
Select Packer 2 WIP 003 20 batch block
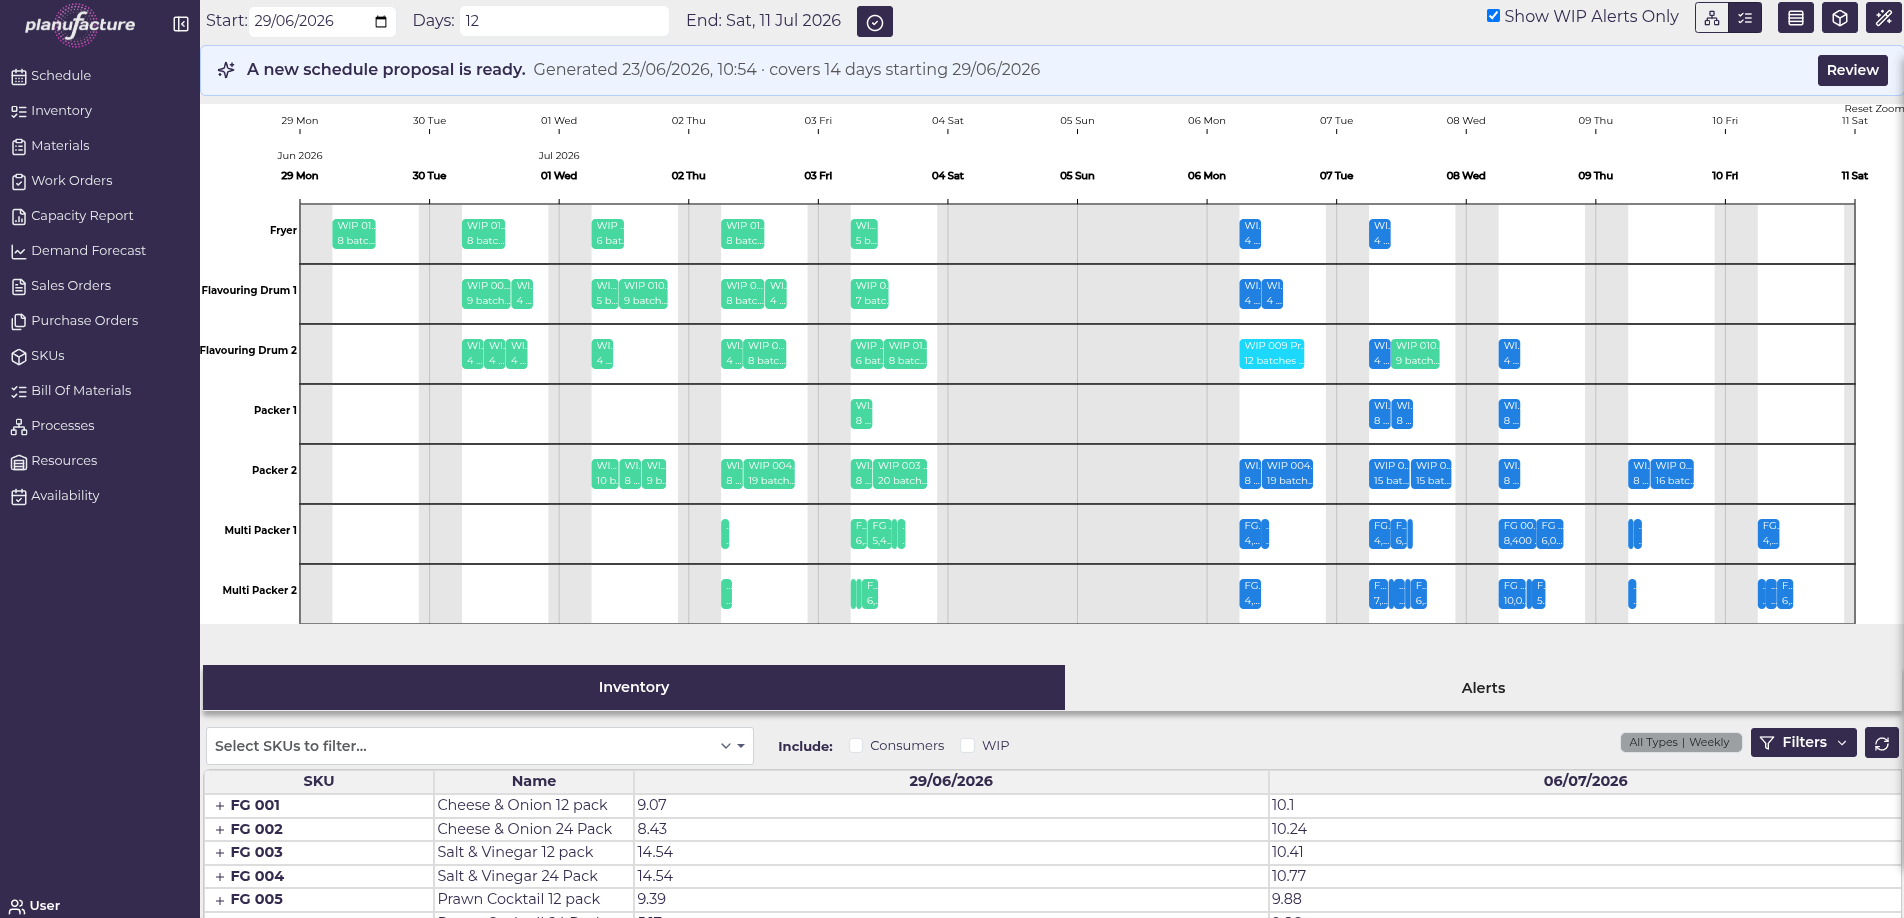pos(900,474)
